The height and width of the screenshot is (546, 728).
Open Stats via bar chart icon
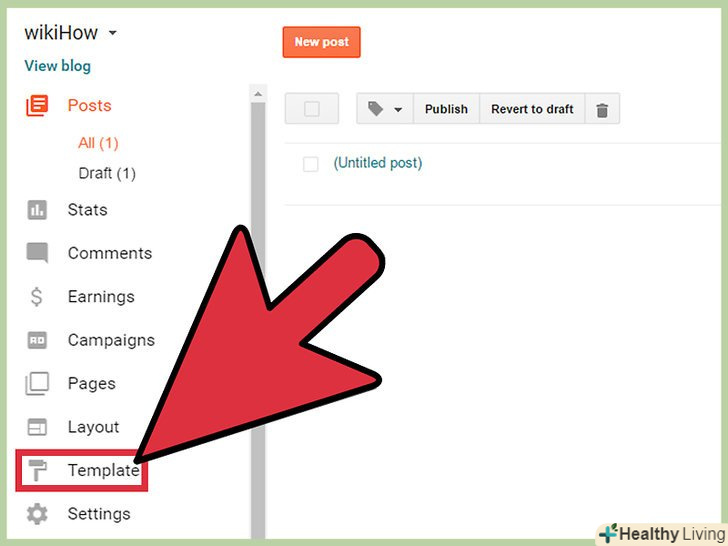37,210
